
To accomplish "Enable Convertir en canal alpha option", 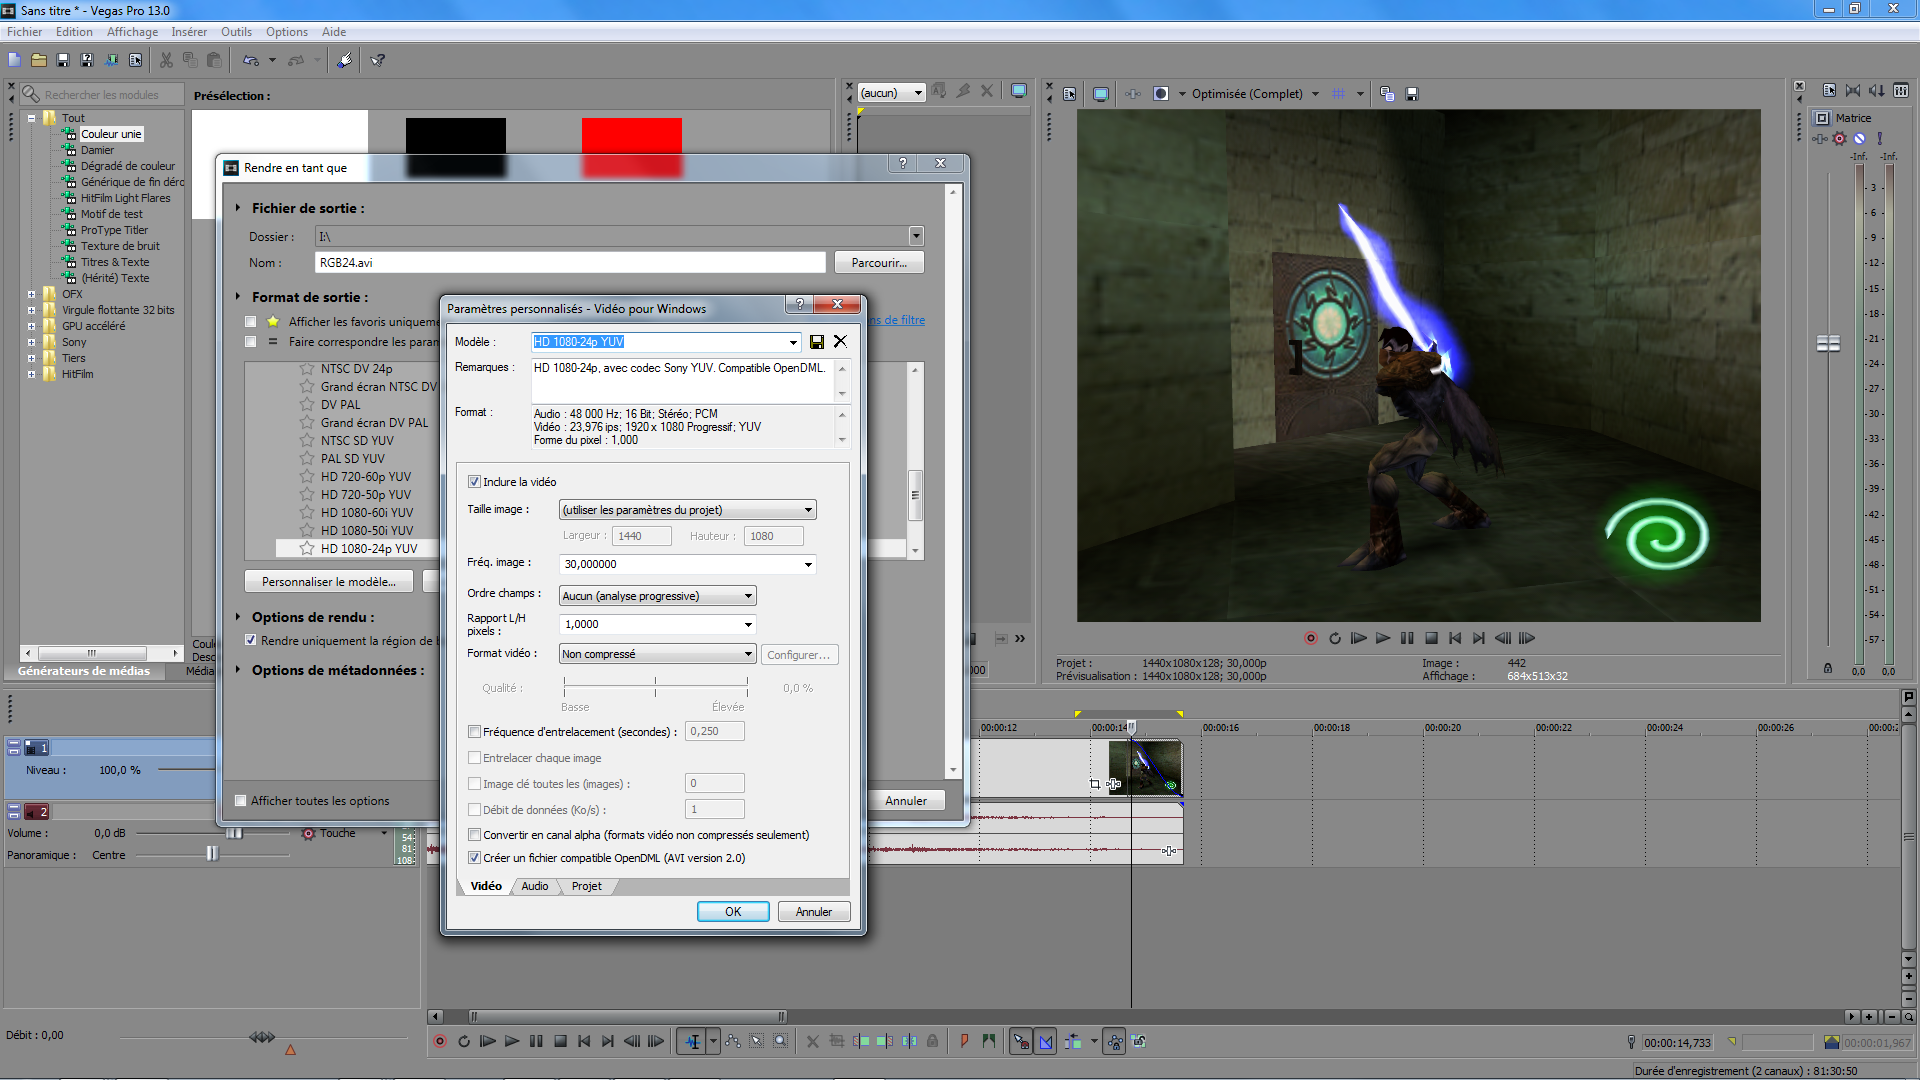I will [x=475, y=835].
